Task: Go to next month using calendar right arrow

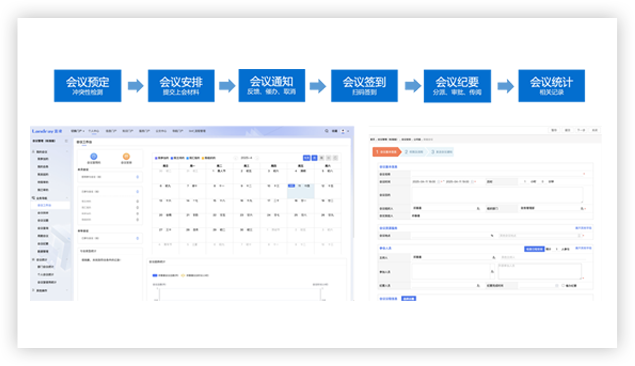Action: [258, 158]
